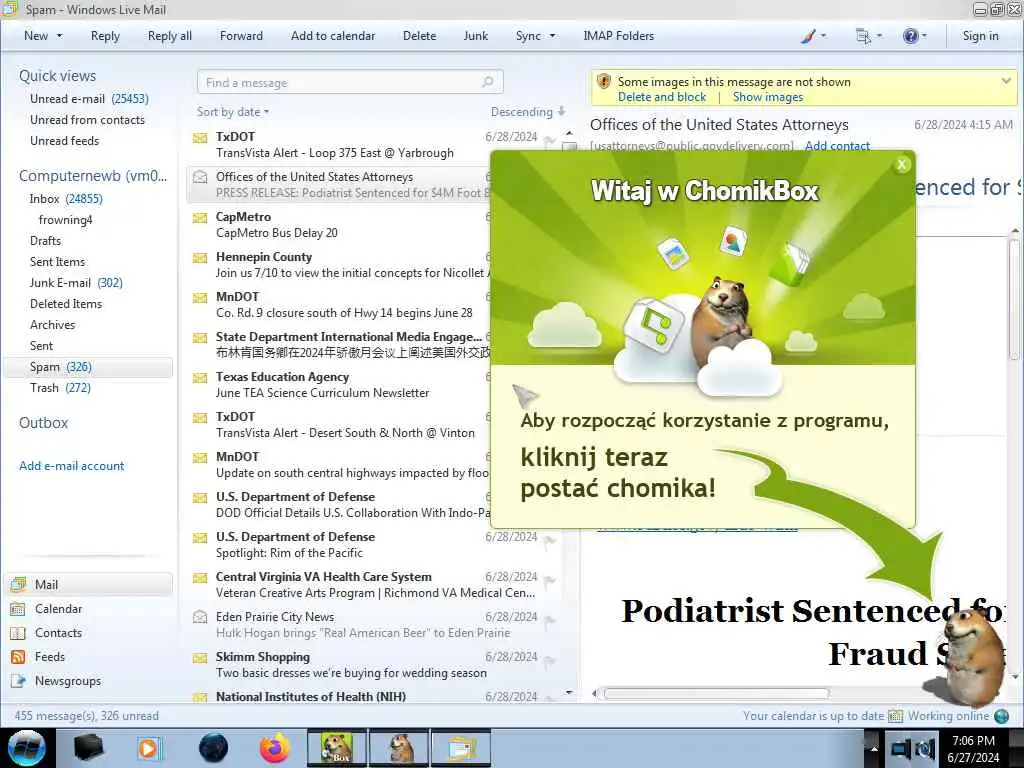Click the Mail icon in bottom navigation
Image resolution: width=1024 pixels, height=768 pixels.
click(18, 584)
